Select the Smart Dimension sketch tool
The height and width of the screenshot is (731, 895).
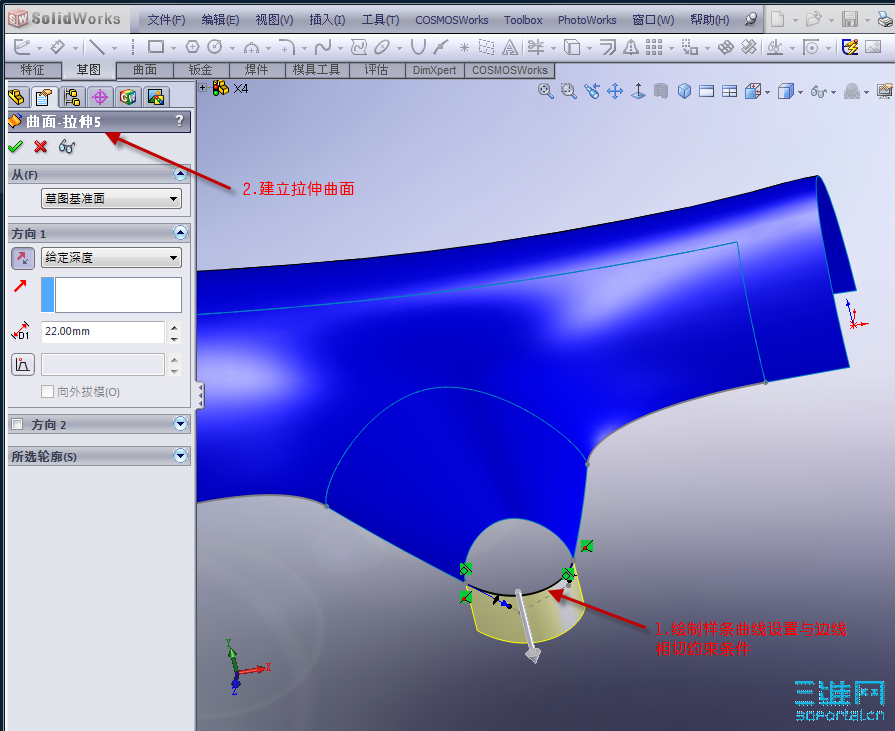pyautogui.click(x=57, y=47)
